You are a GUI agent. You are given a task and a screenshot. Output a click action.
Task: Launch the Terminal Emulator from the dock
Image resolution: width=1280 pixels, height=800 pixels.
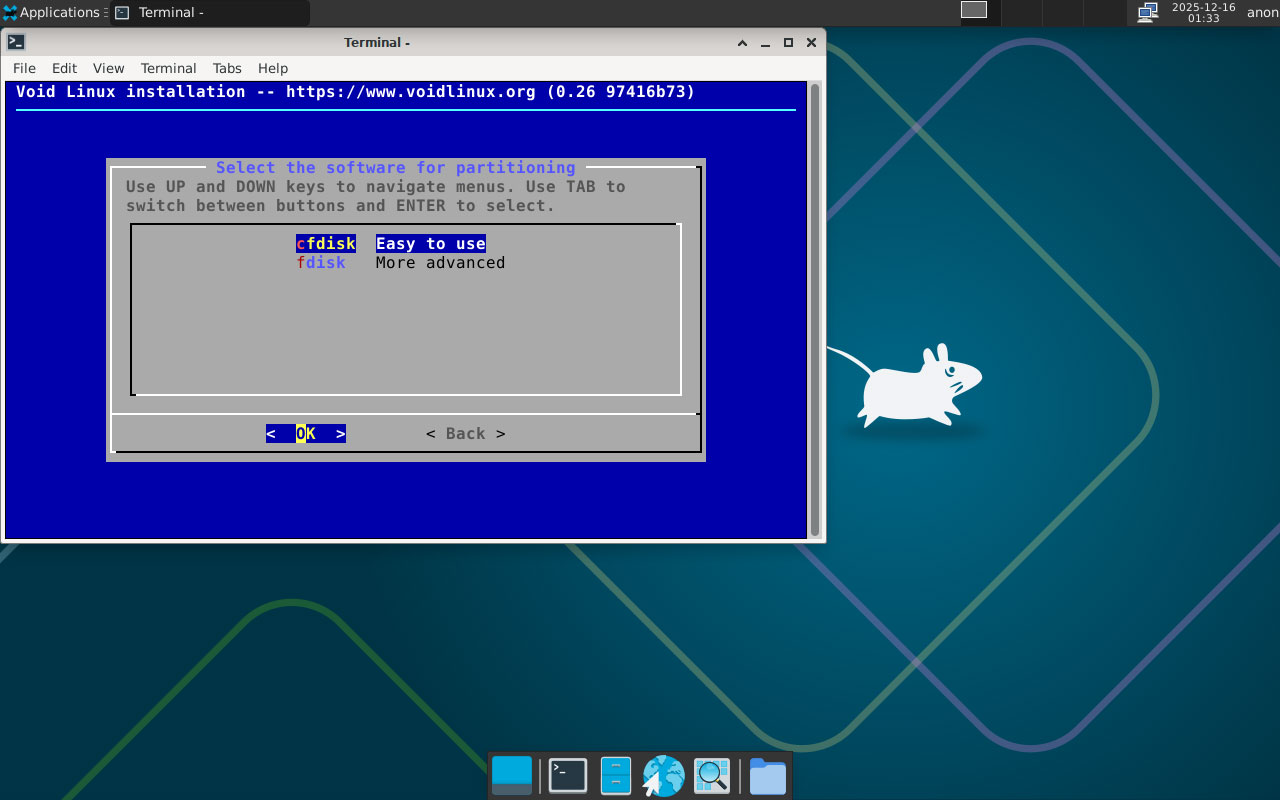click(x=567, y=776)
